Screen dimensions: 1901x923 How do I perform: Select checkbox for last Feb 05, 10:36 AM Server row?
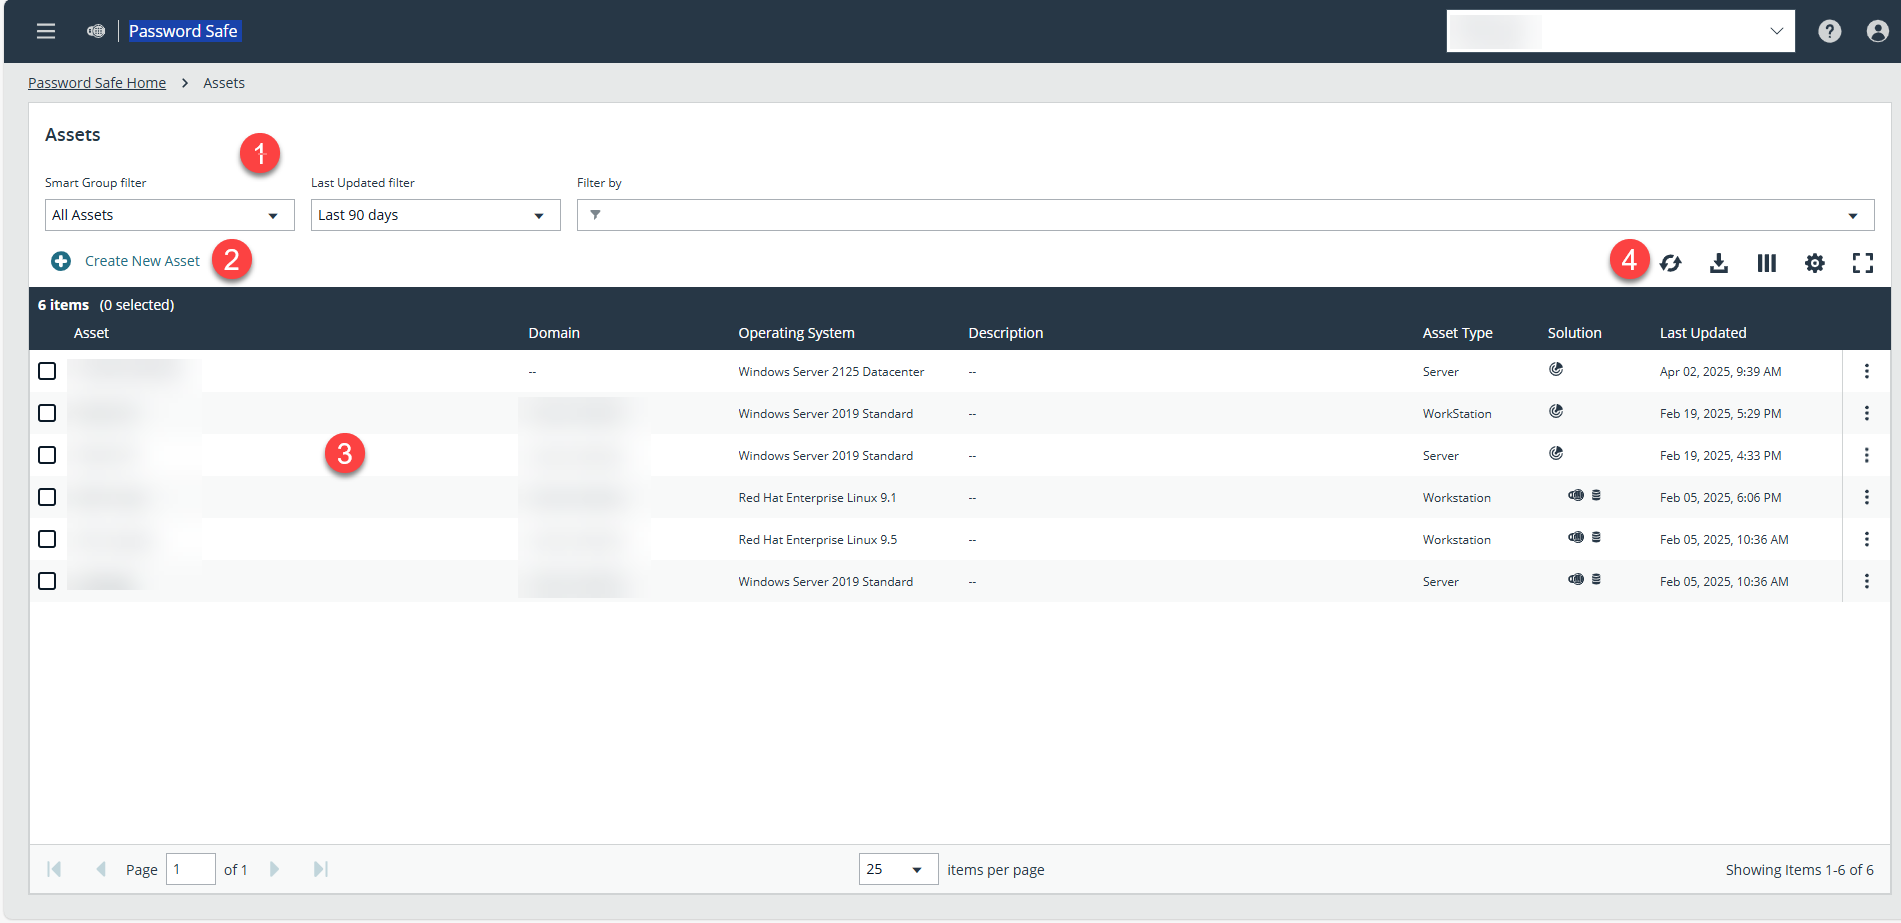pyautogui.click(x=47, y=581)
